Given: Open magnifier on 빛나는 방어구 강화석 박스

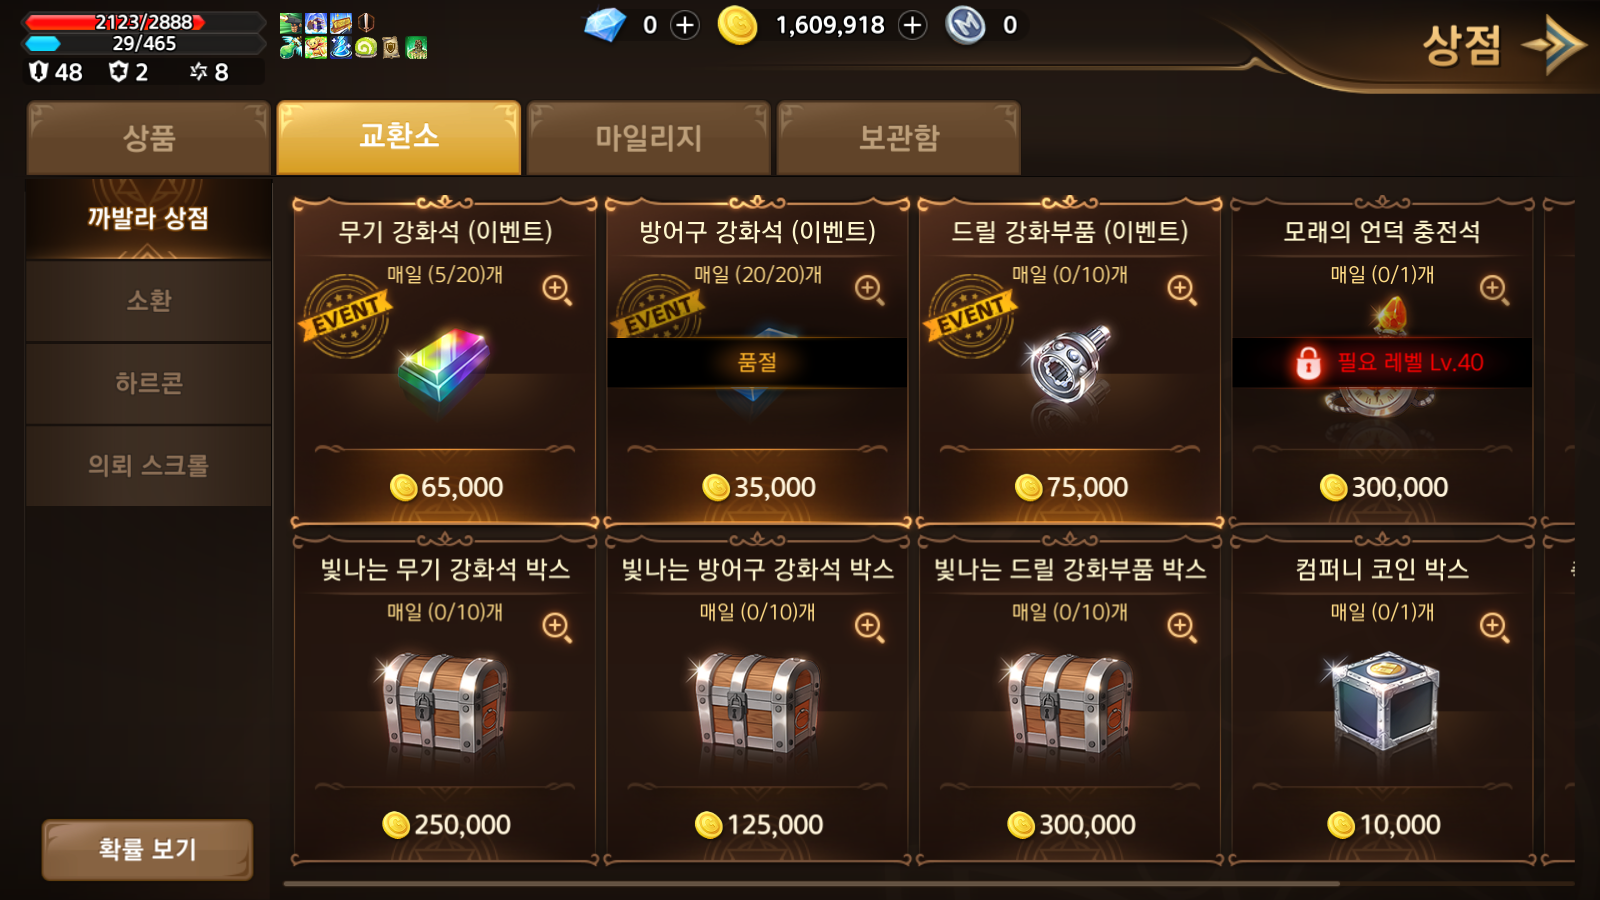Looking at the screenshot, I should 869,628.
